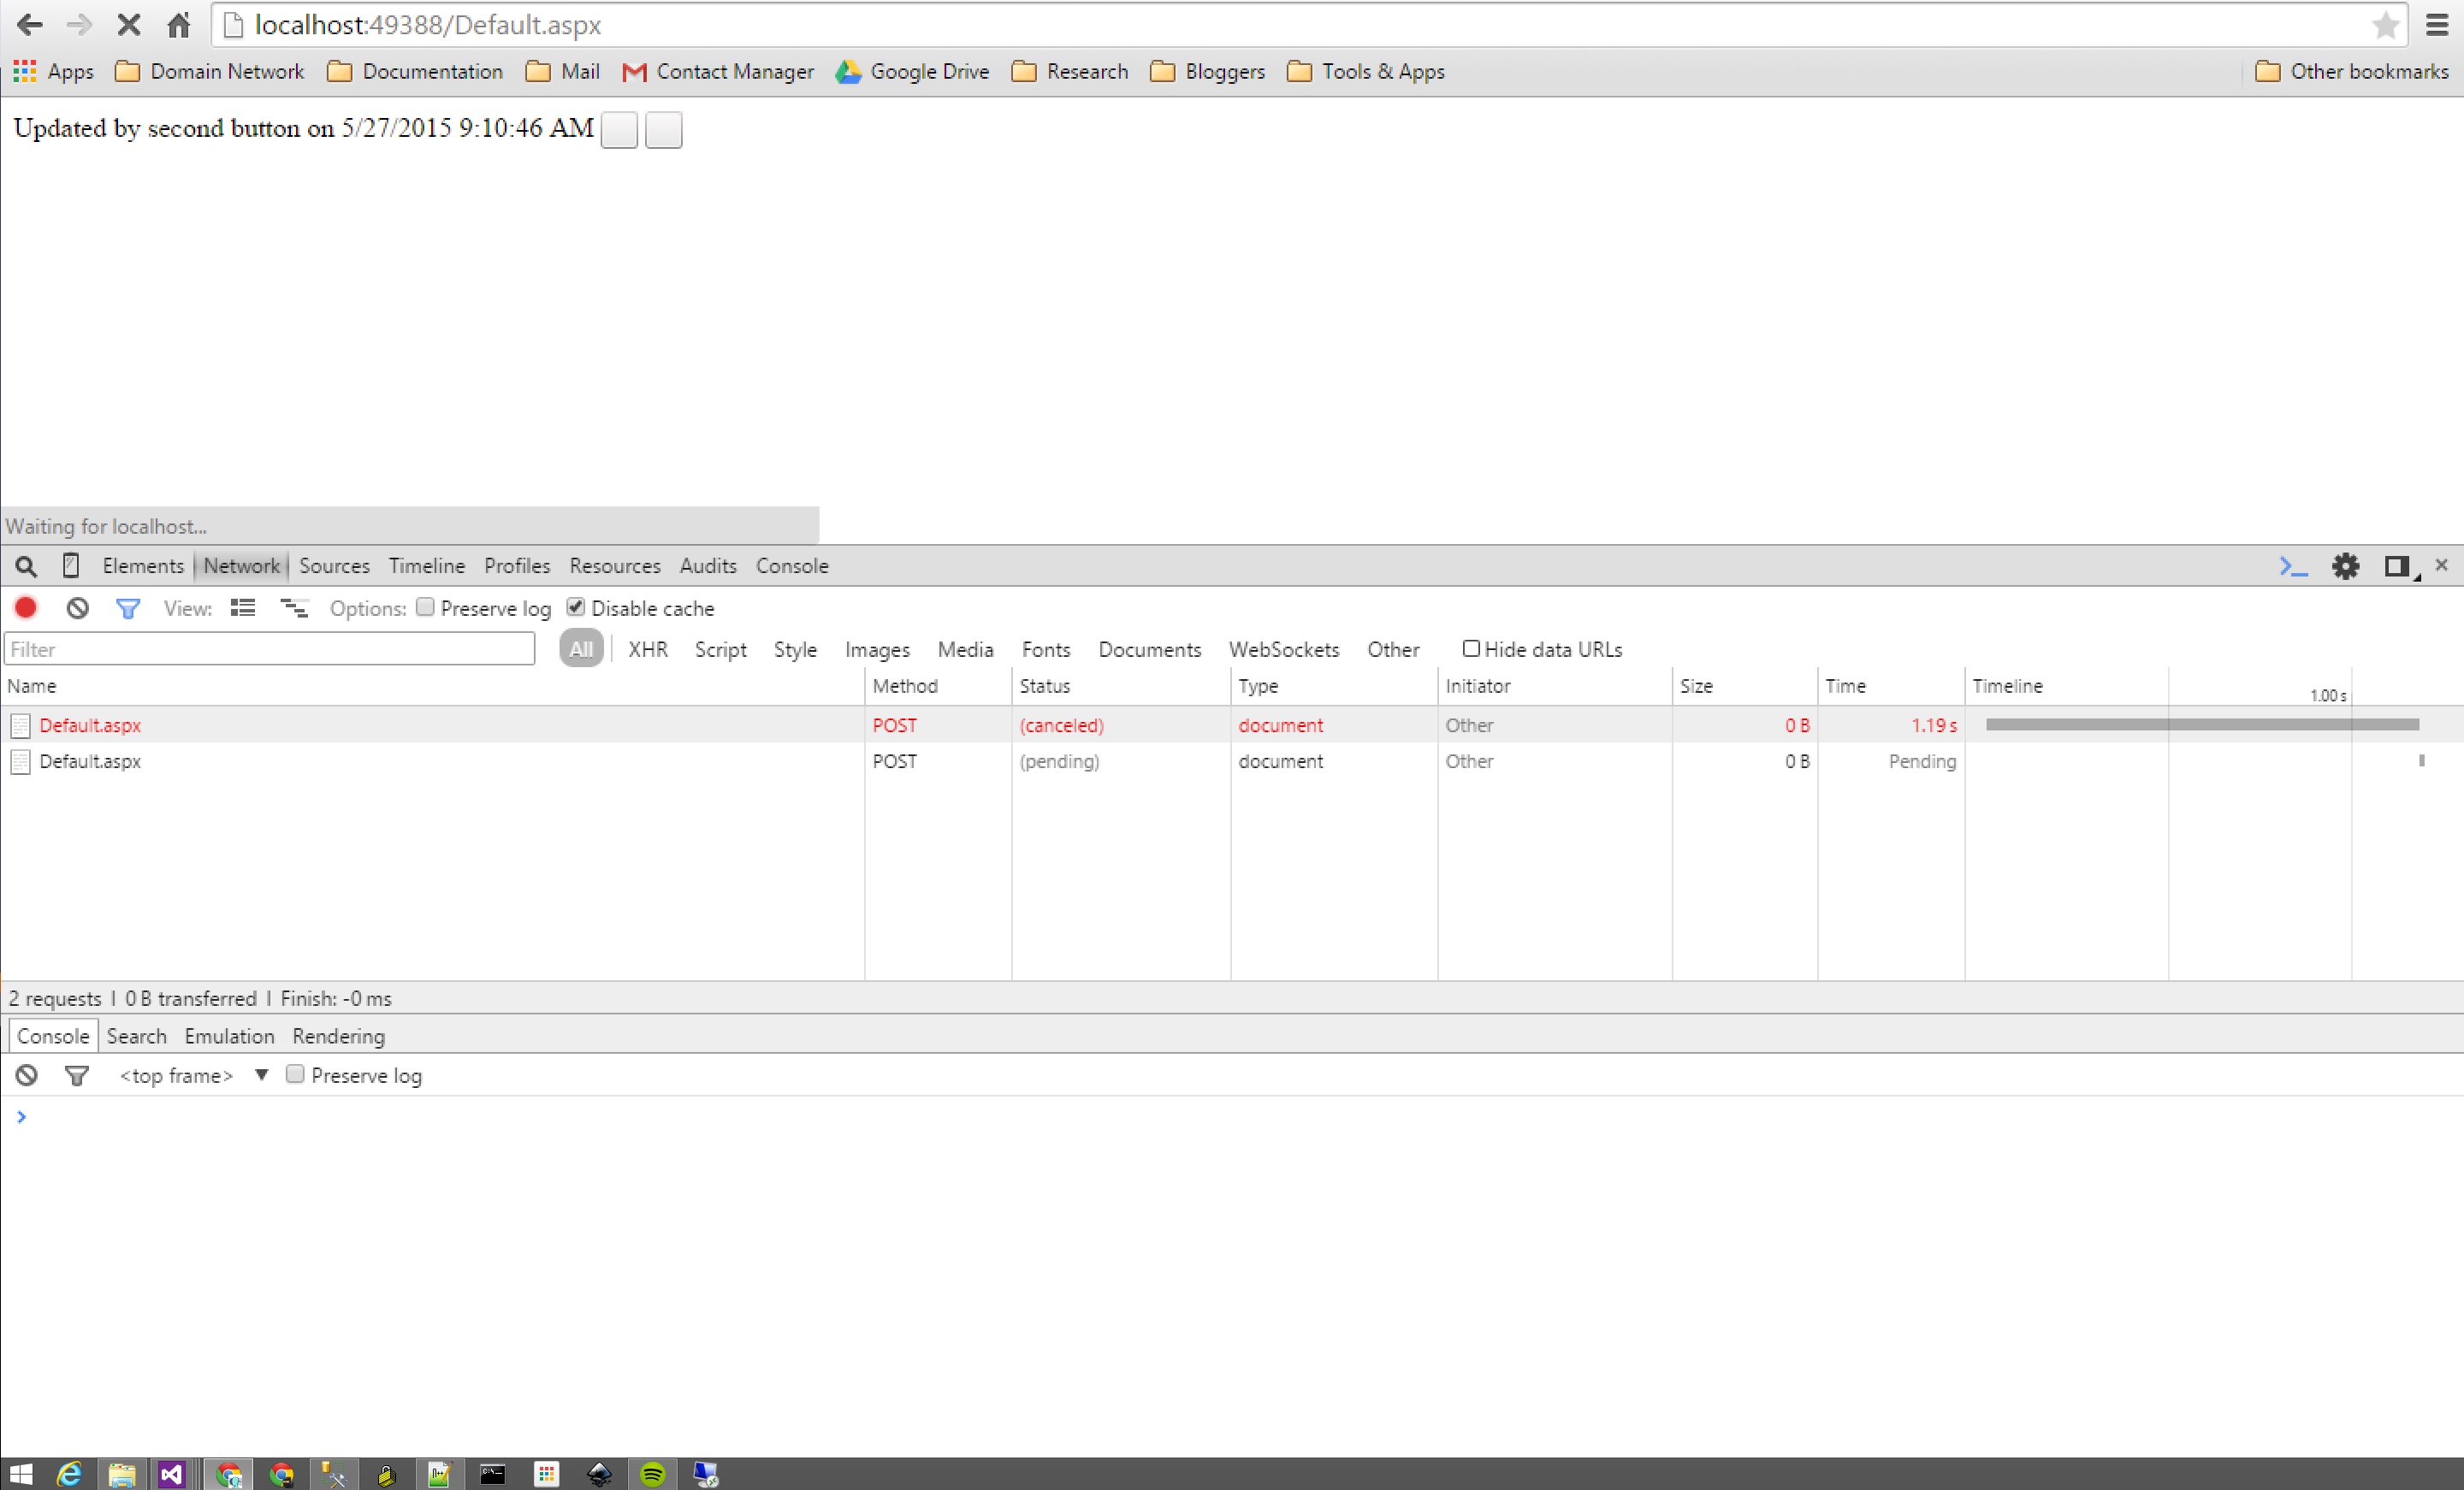Toggle the blue network filter funnel icon
This screenshot has height=1490, width=2464.
[x=127, y=608]
